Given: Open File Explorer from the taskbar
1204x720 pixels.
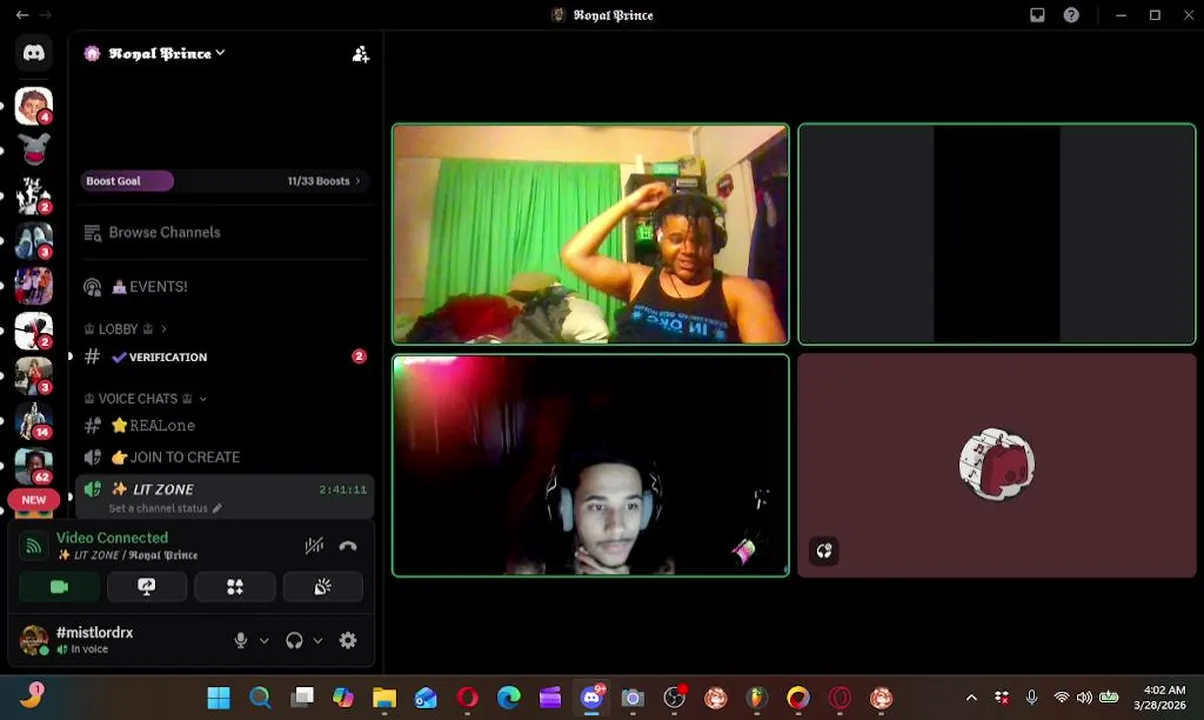Looking at the screenshot, I should click(x=384, y=698).
